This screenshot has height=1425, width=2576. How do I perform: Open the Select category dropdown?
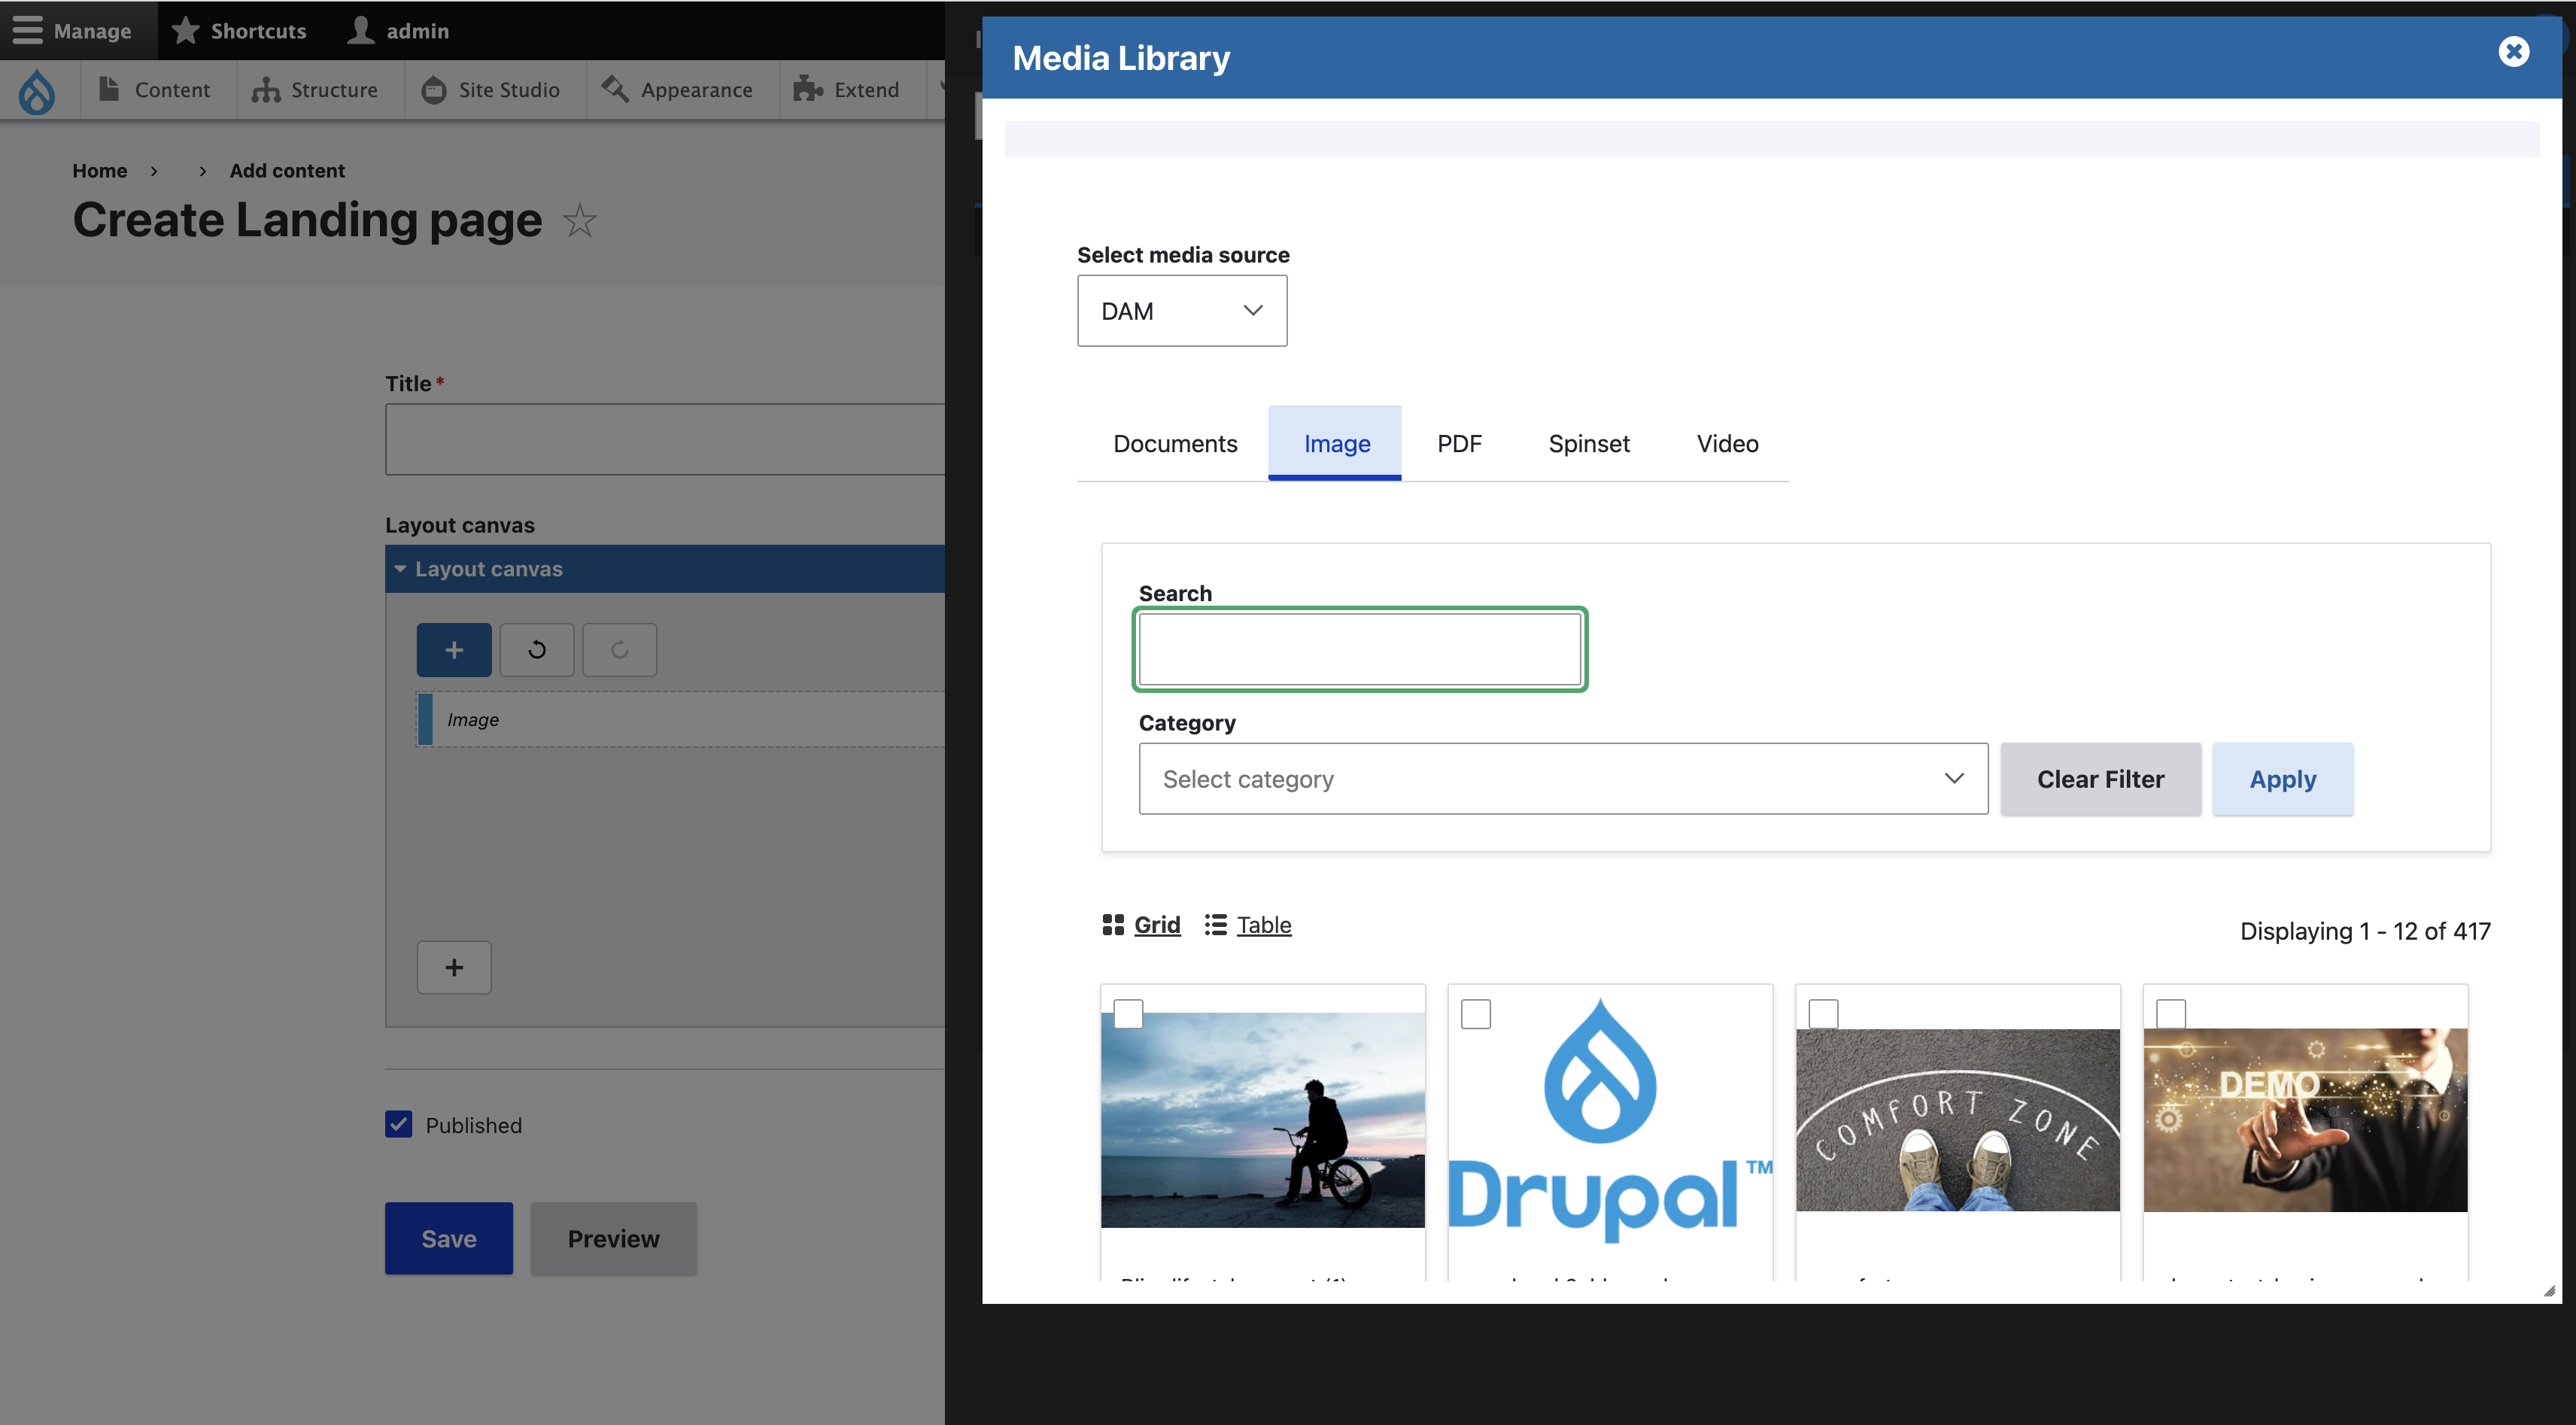pos(1563,779)
